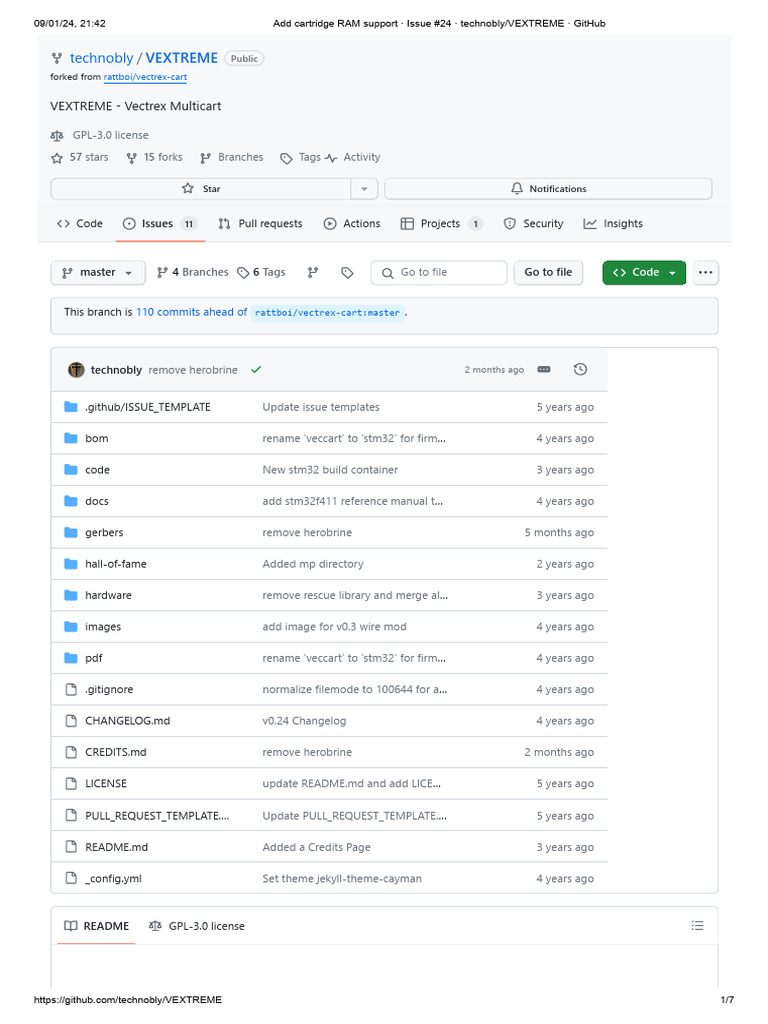Open the hardware folder
Image resolution: width=768 pixels, height=1024 pixels.
tap(108, 595)
